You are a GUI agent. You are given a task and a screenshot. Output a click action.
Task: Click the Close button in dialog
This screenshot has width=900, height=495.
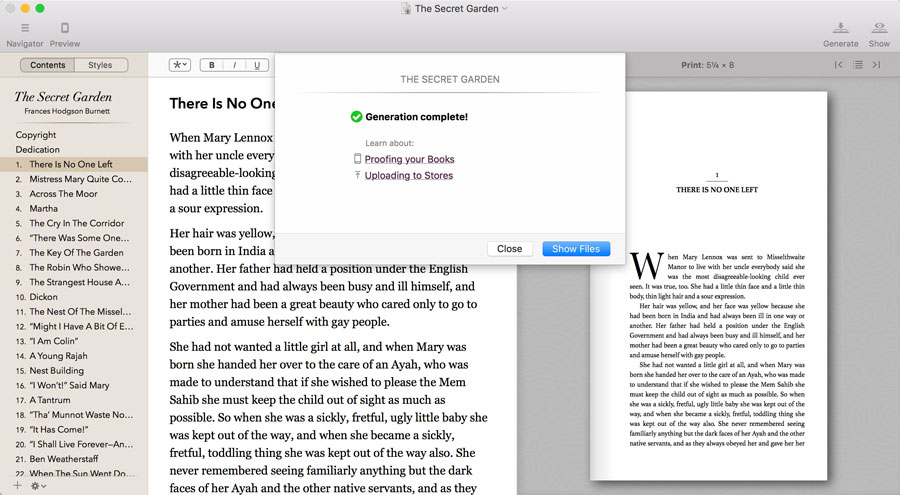(510, 249)
